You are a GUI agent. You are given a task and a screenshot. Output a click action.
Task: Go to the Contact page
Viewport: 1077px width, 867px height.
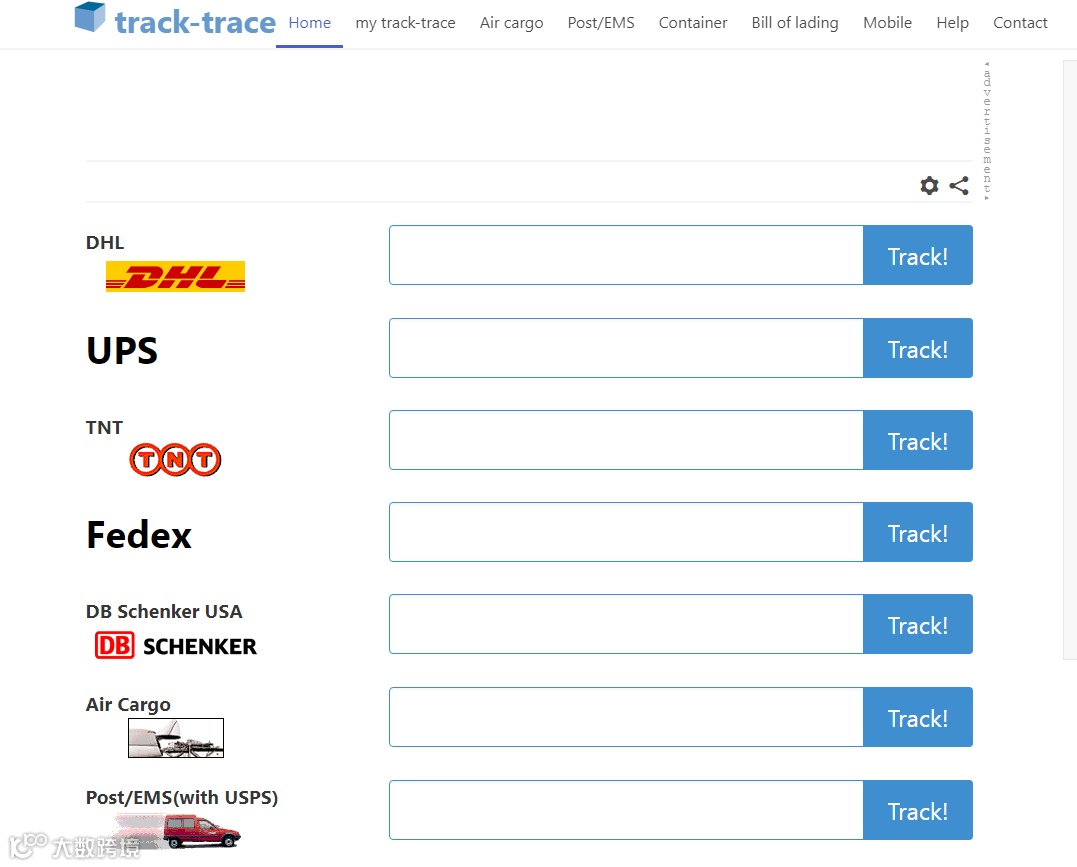[1020, 23]
